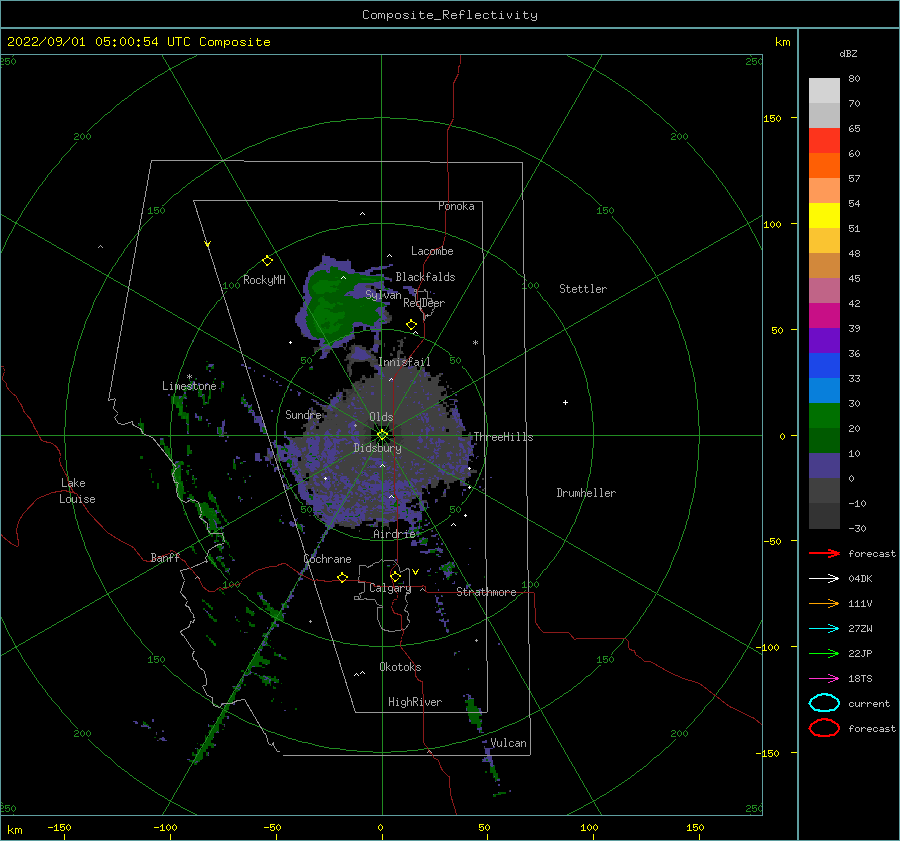The width and height of the screenshot is (900, 841).
Task: Click the white plus marker east of ThreeHills
Action: click(x=565, y=402)
